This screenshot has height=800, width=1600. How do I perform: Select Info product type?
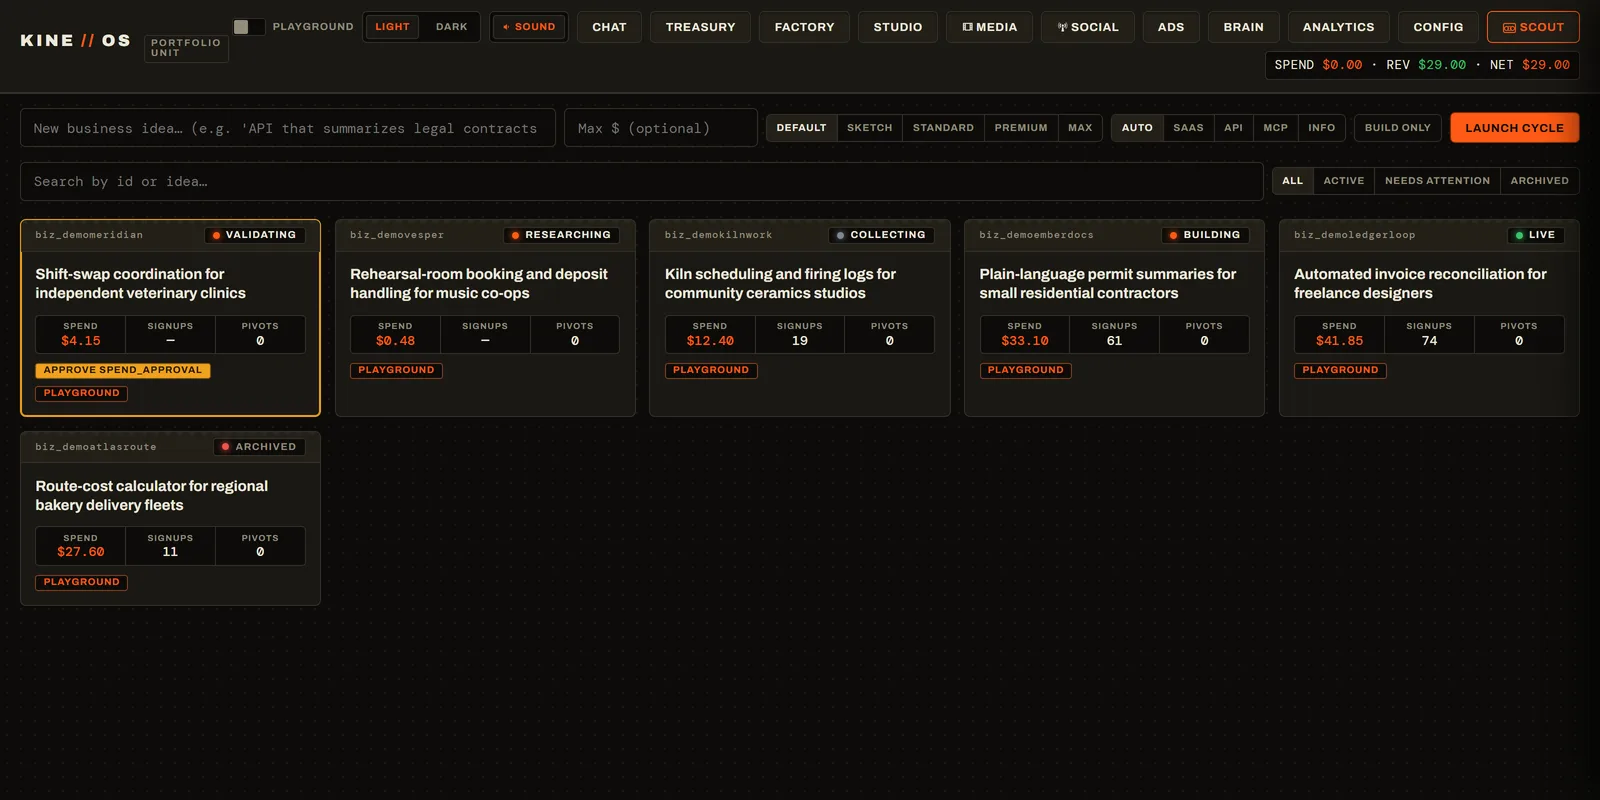click(x=1322, y=128)
